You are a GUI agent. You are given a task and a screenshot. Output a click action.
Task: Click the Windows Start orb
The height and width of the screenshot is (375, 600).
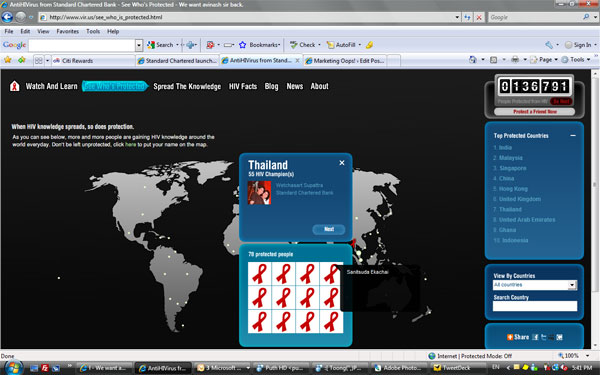click(14, 368)
